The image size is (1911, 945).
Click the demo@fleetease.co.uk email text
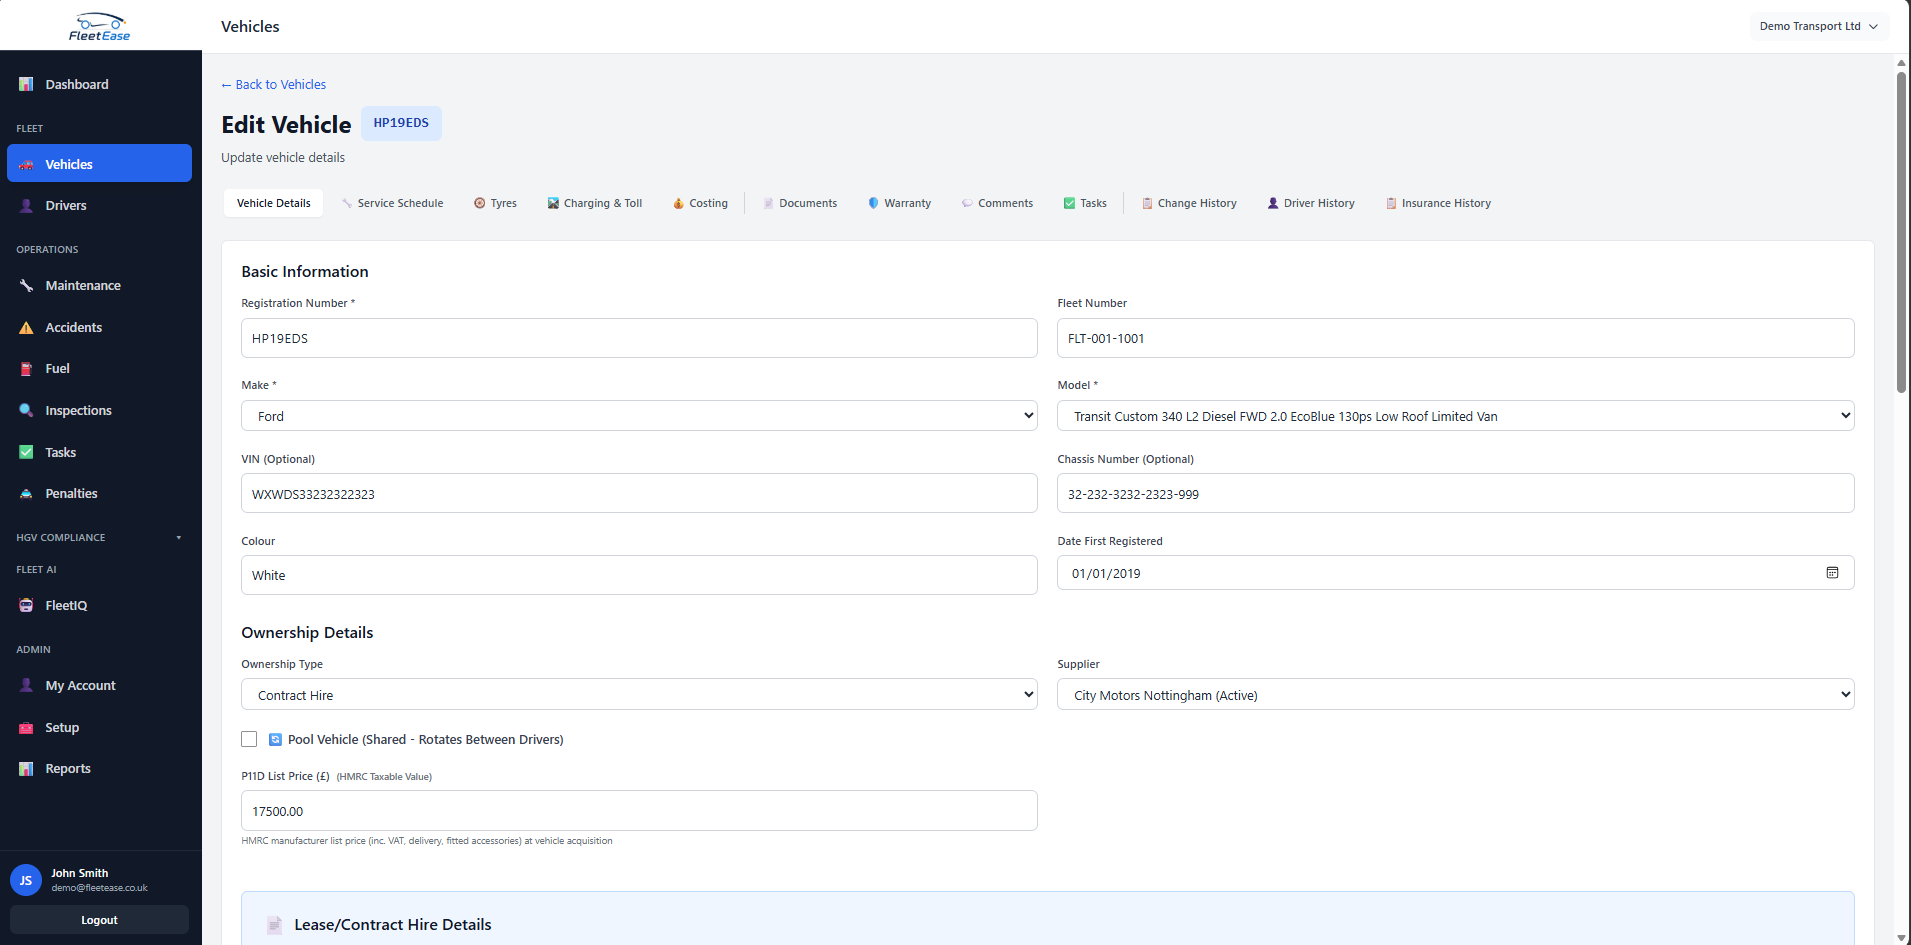100,888
